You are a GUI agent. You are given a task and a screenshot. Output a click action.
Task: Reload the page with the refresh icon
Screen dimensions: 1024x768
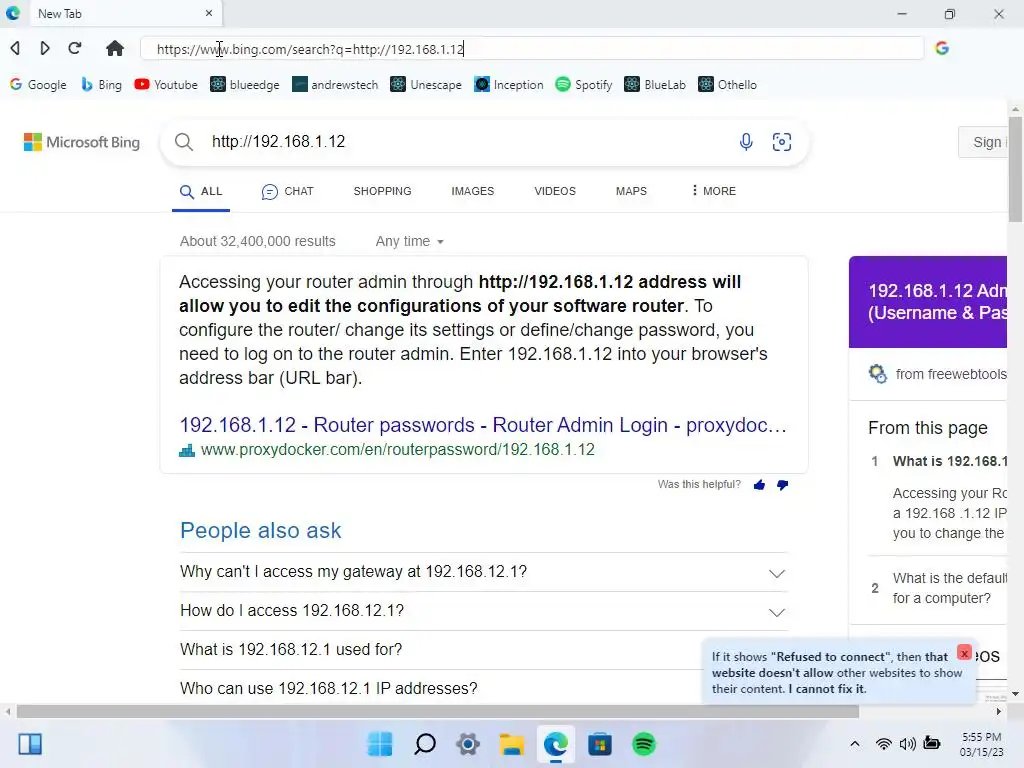coord(75,48)
